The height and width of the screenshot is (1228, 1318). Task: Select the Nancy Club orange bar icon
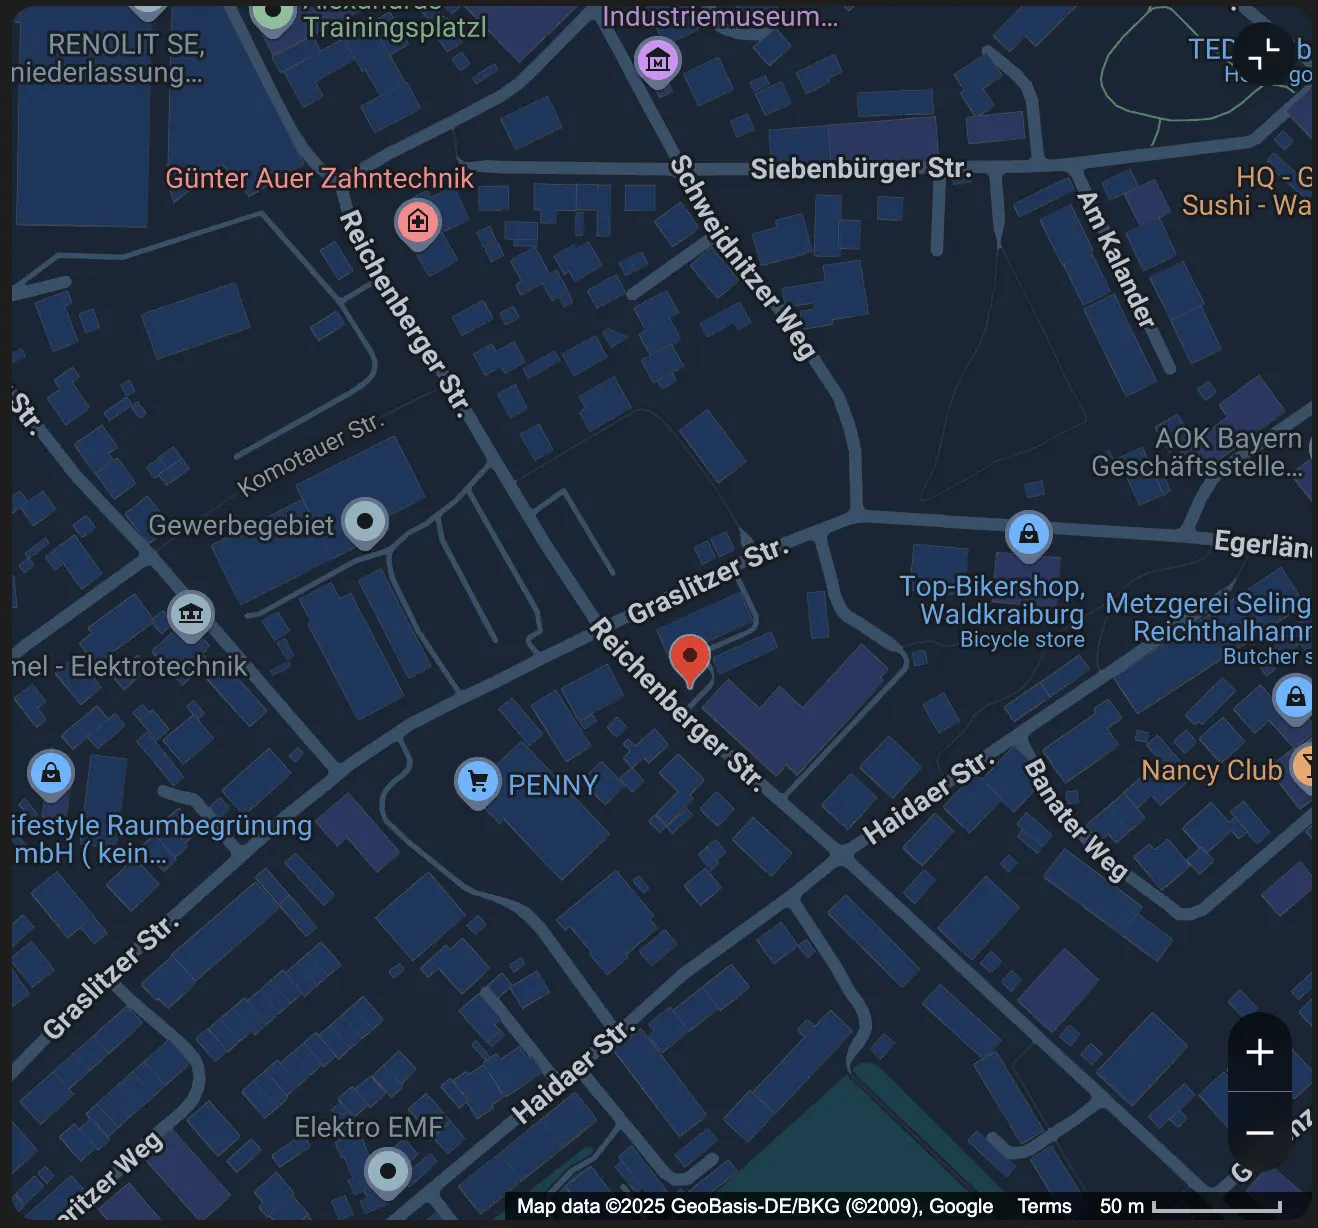point(1303,767)
